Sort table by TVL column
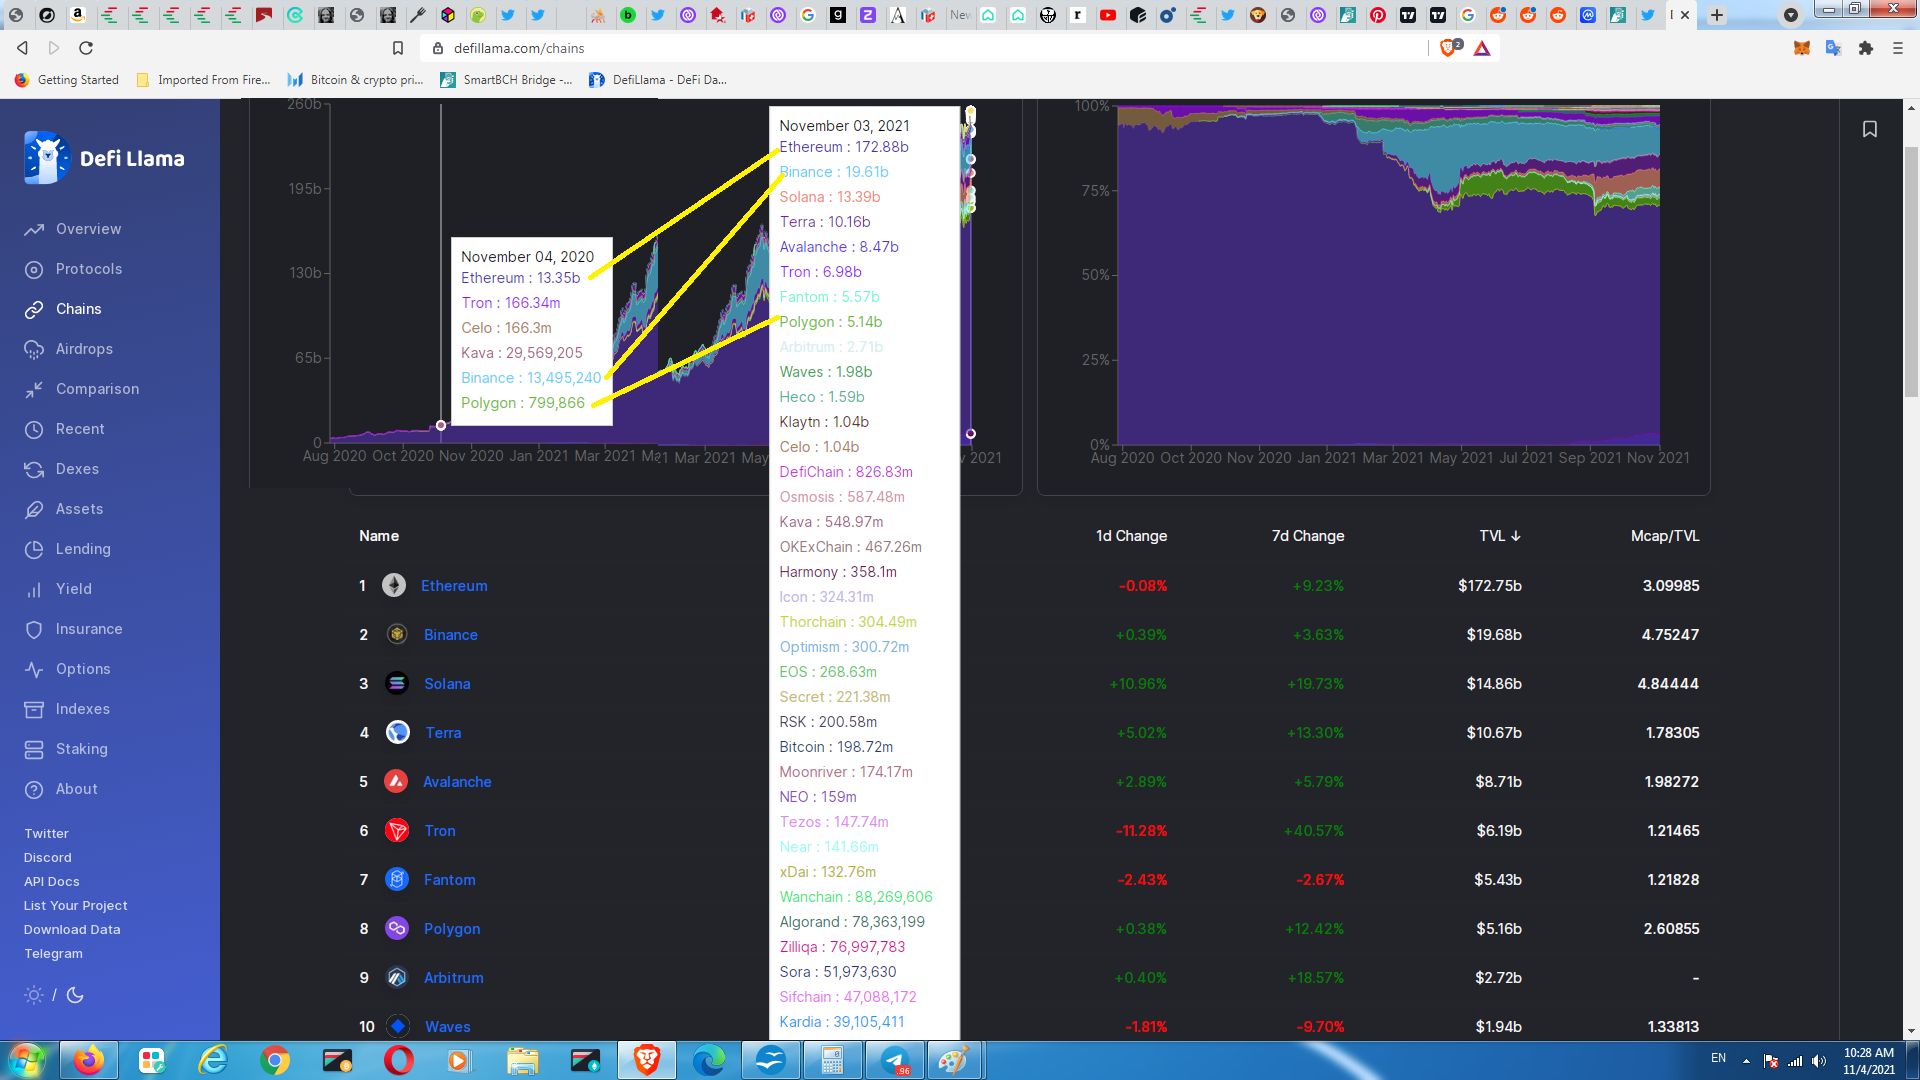The image size is (1920, 1080). click(1500, 536)
